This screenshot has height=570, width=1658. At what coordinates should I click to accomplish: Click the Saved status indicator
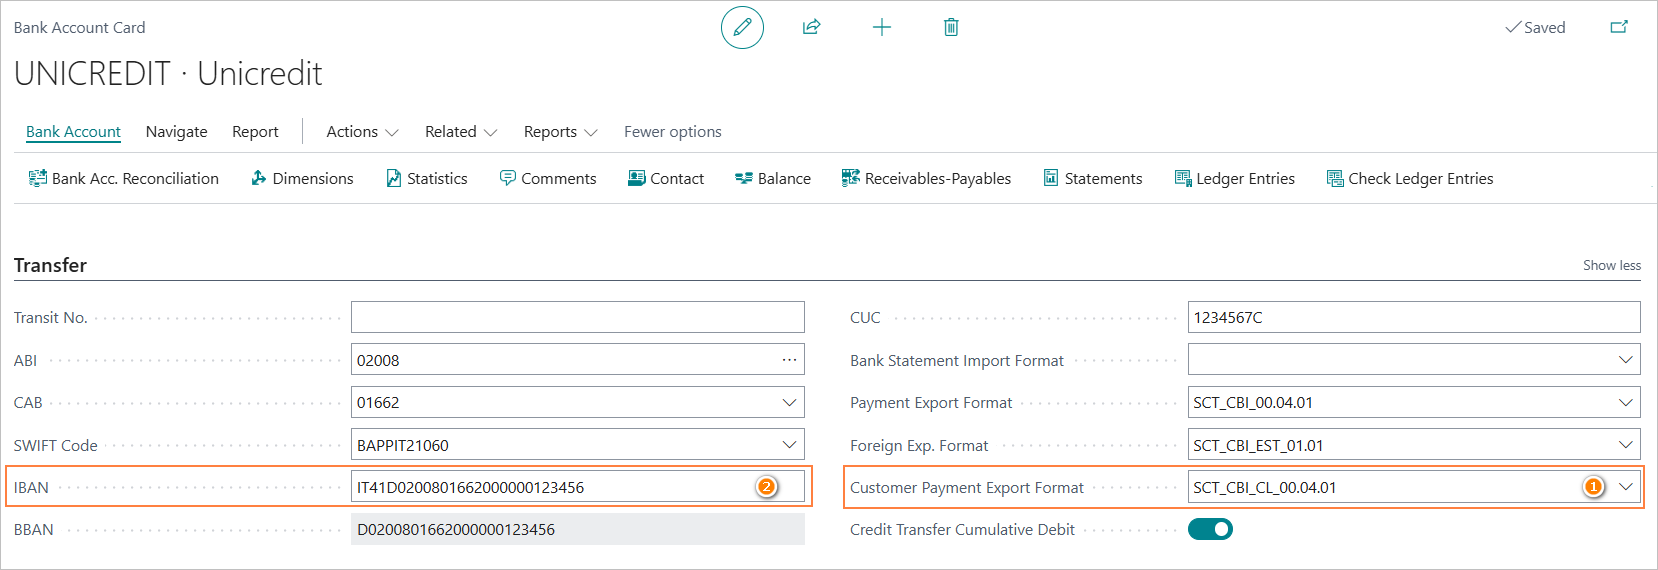pos(1535,27)
